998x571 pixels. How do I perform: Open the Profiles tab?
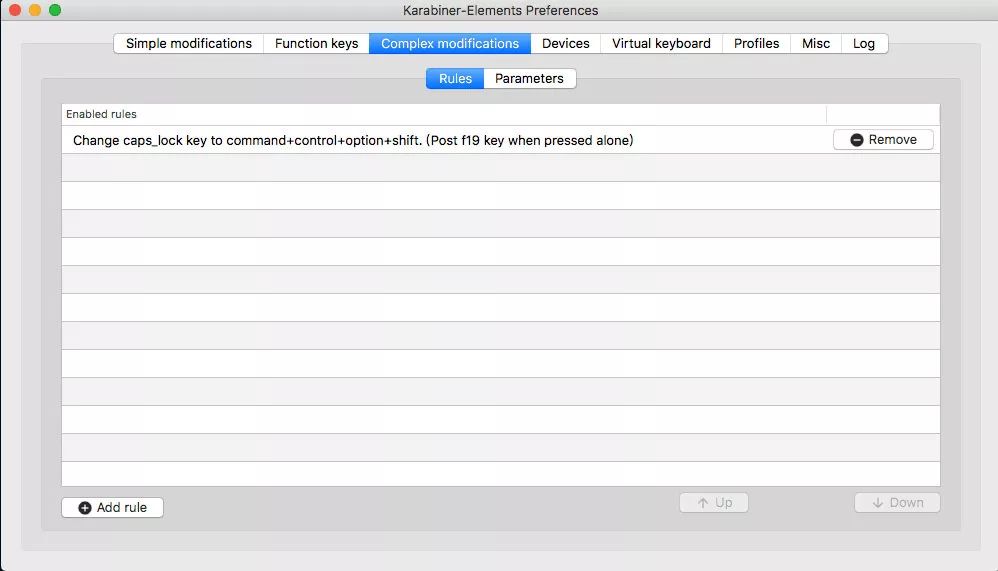click(756, 43)
